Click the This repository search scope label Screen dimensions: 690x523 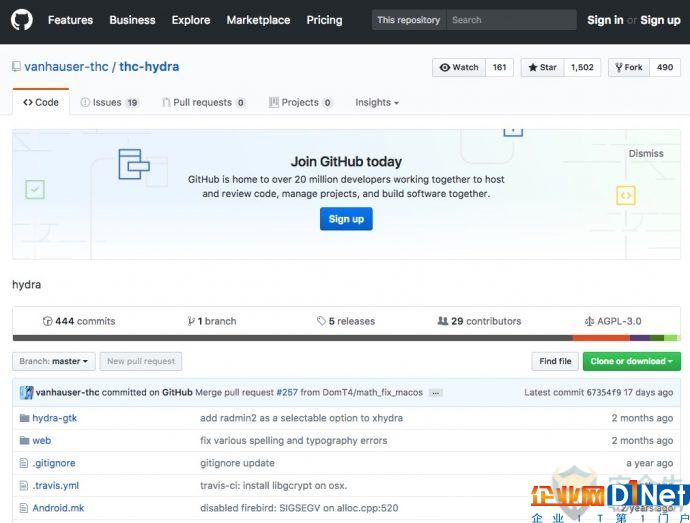[x=409, y=20]
